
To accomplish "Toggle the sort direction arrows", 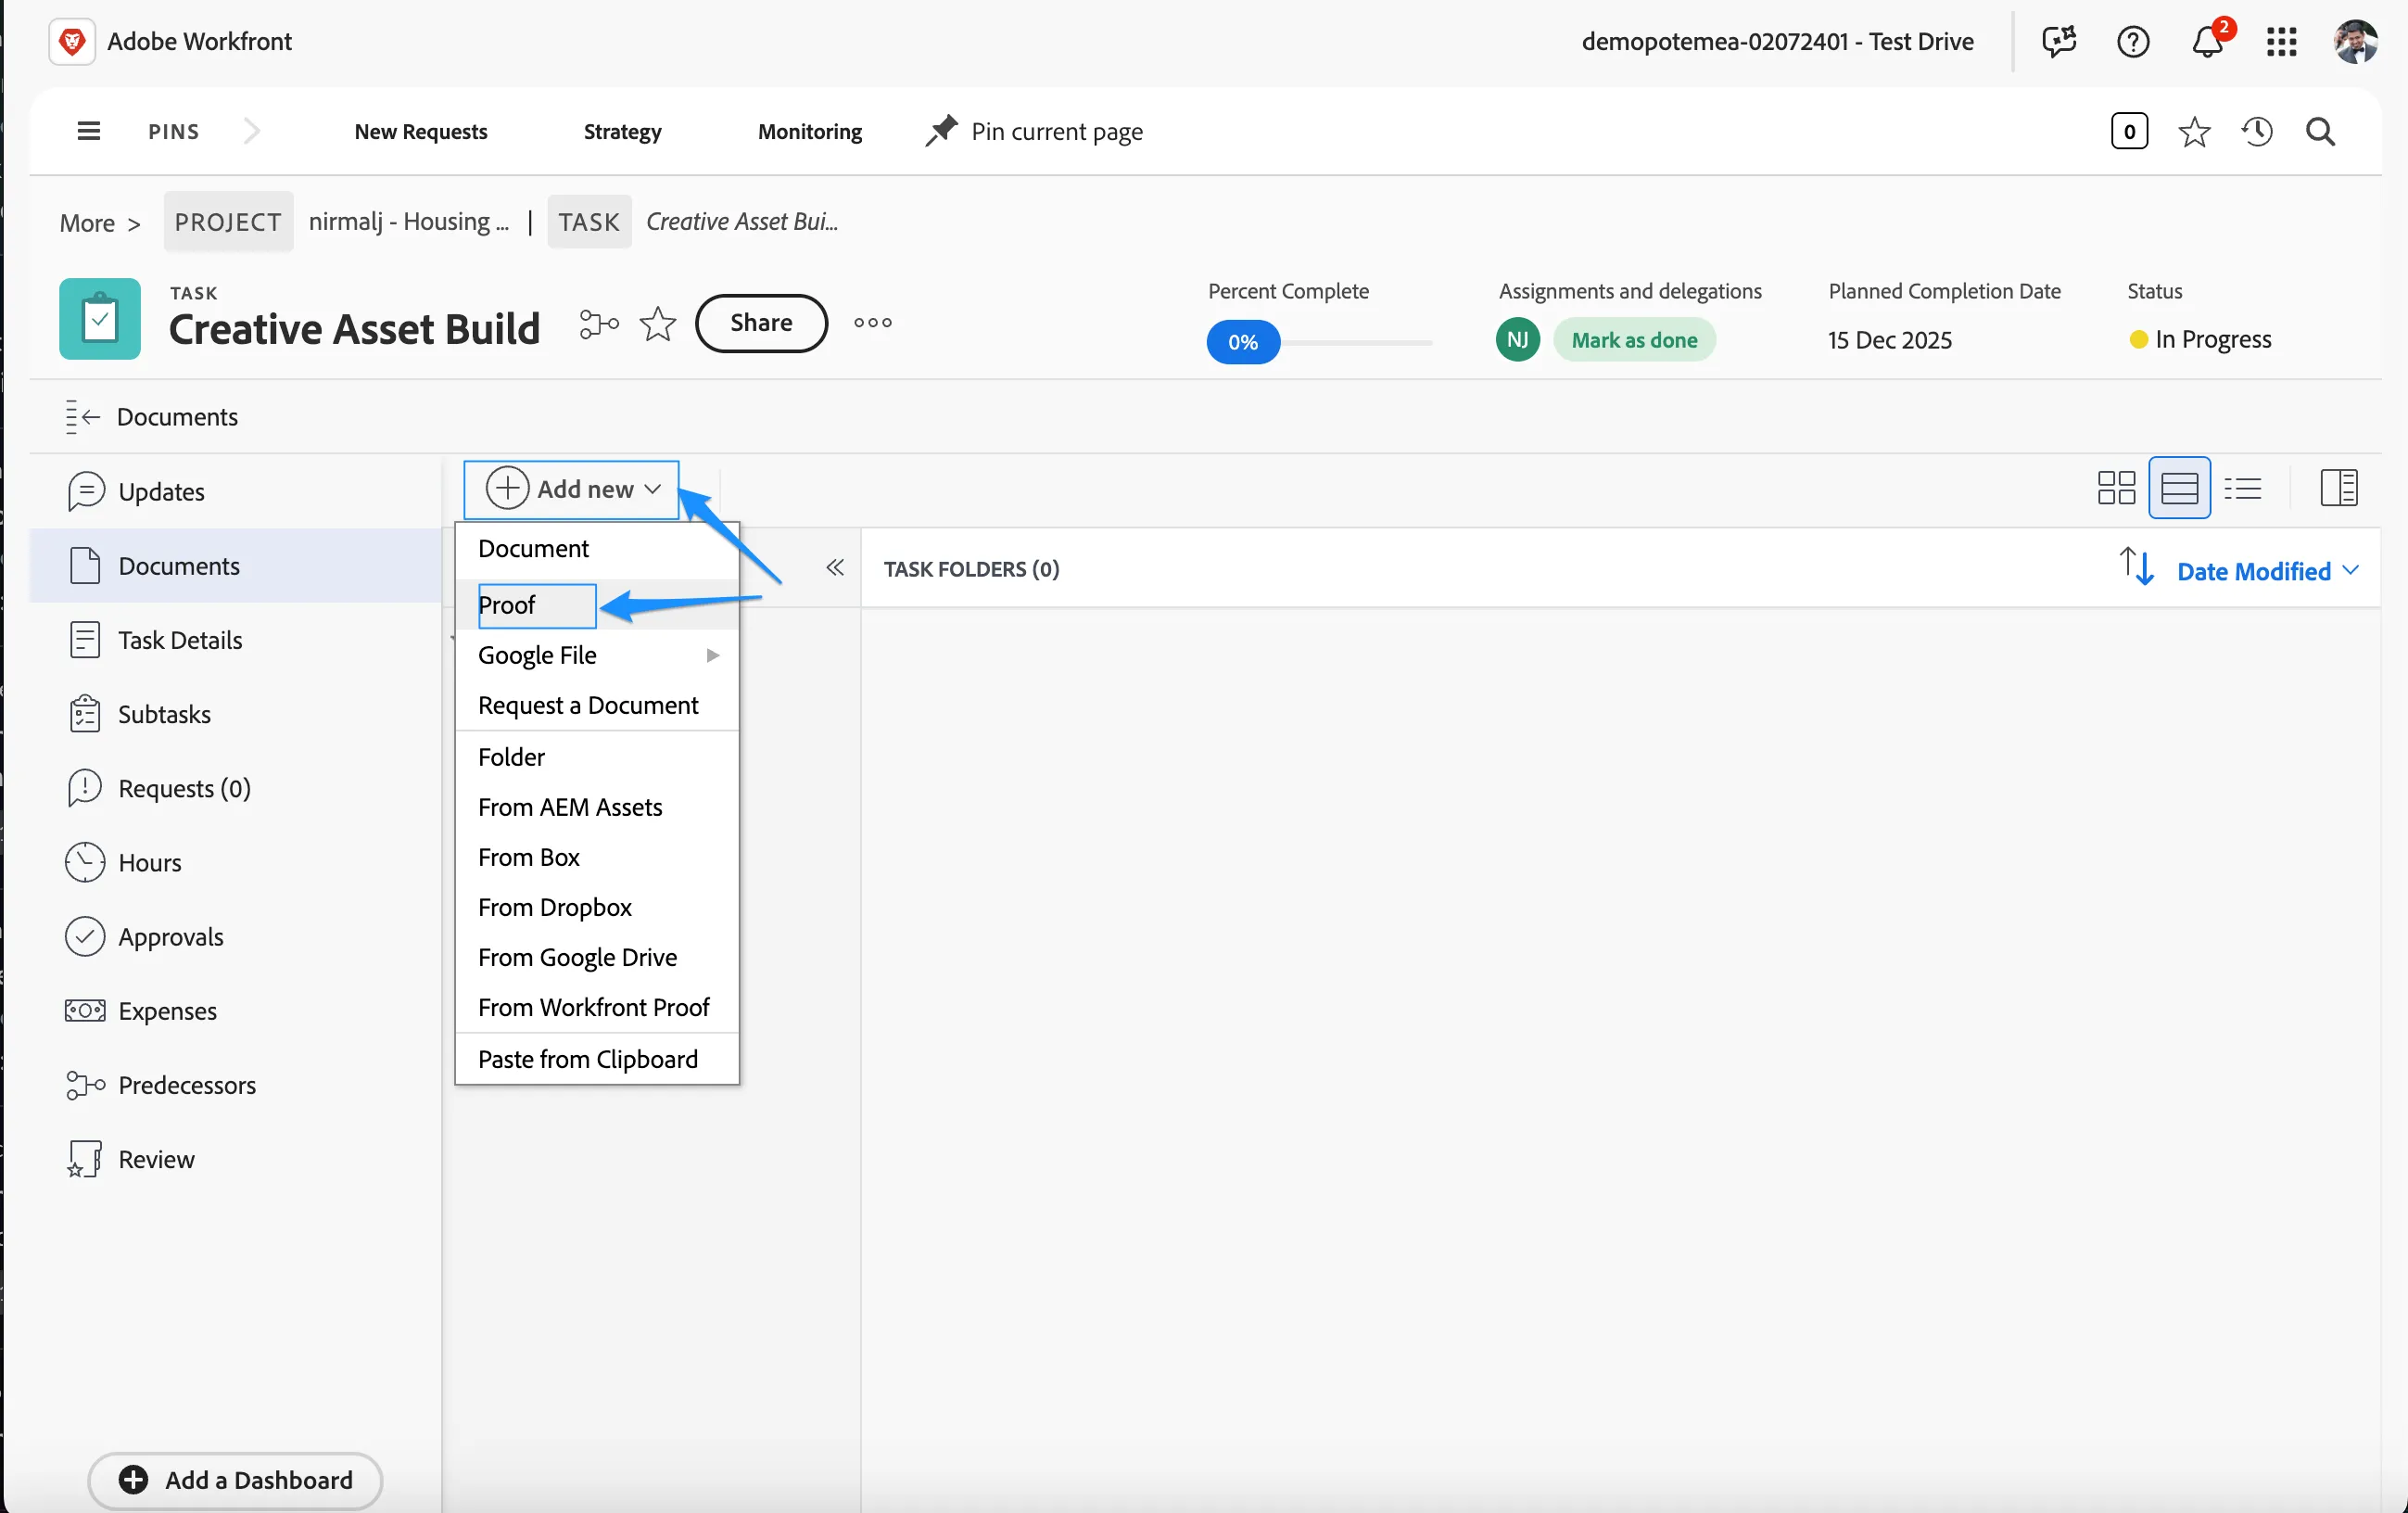I will [x=2136, y=567].
